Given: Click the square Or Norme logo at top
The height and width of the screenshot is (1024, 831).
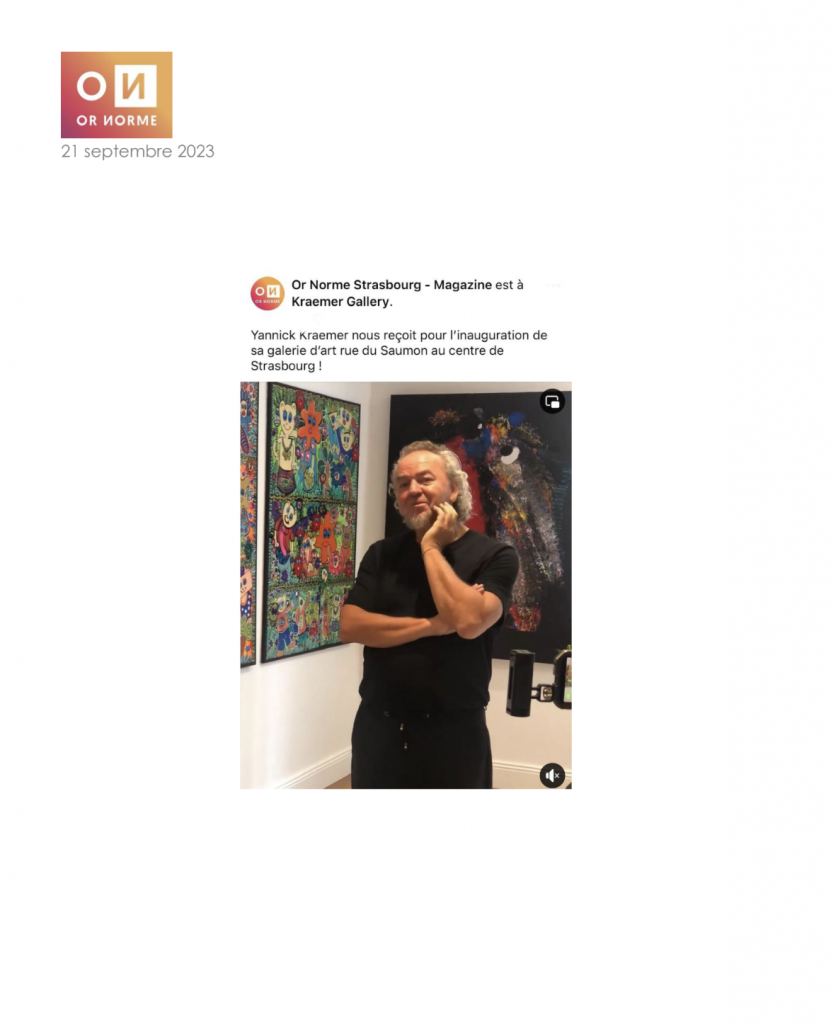Looking at the screenshot, I should click(x=116, y=95).
